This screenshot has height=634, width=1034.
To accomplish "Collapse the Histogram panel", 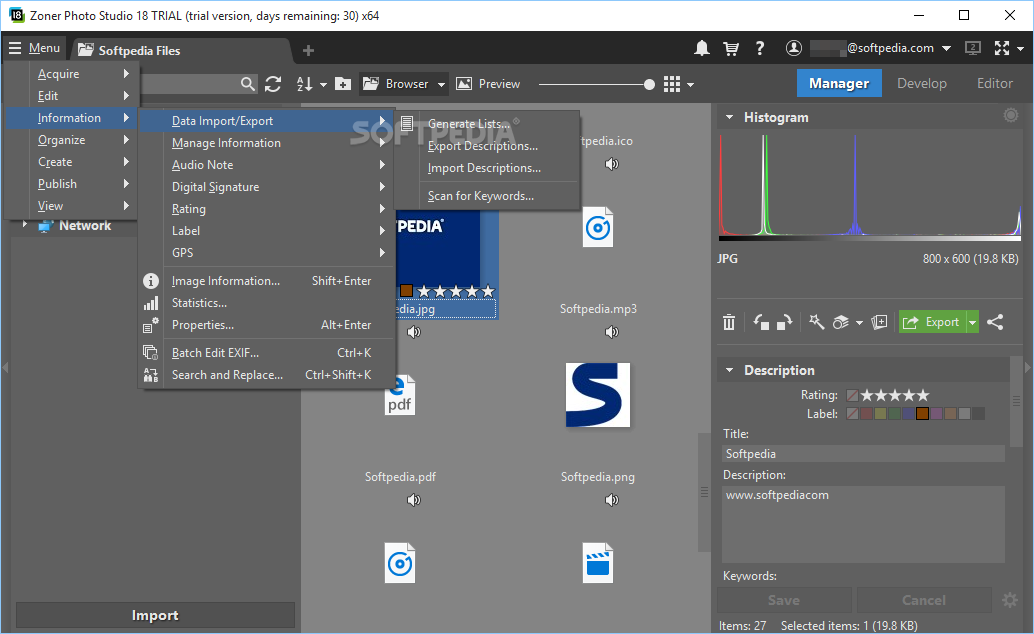I will [729, 117].
